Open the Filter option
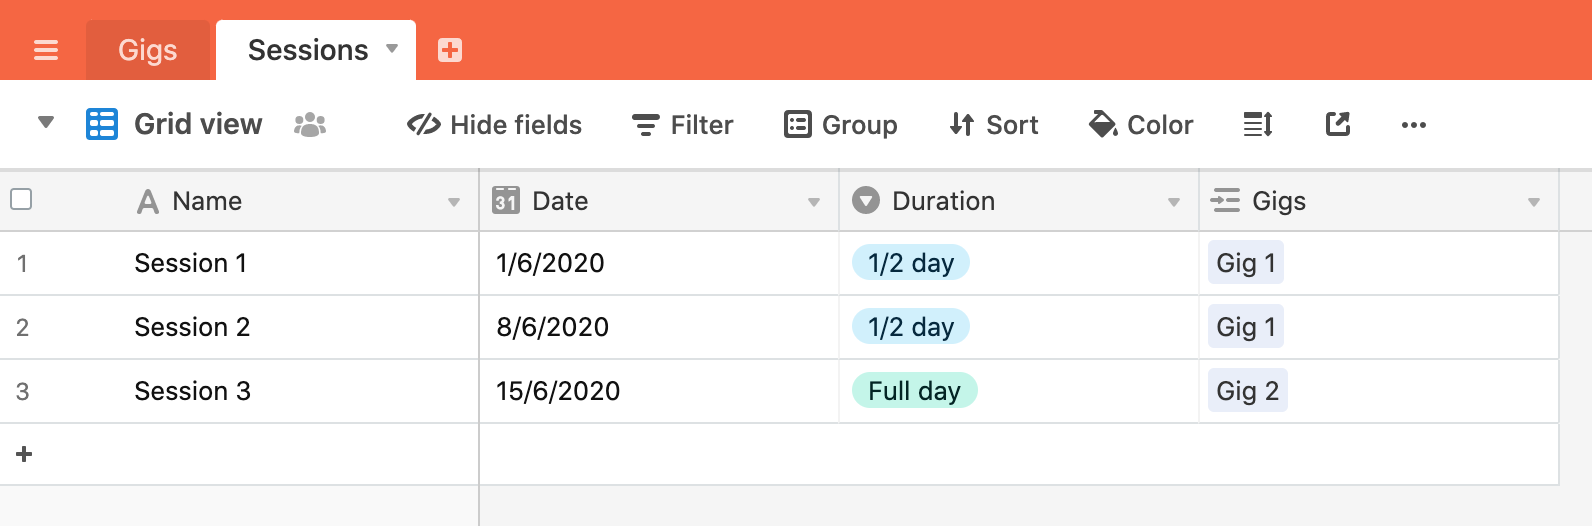The height and width of the screenshot is (526, 1592). pos(683,125)
